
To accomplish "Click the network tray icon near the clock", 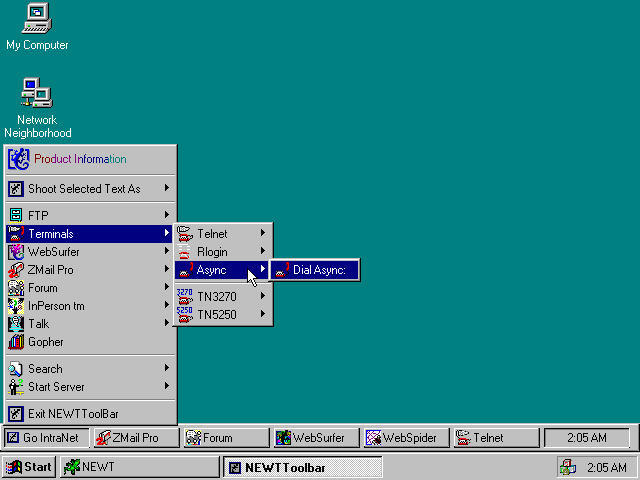I will tap(568, 467).
